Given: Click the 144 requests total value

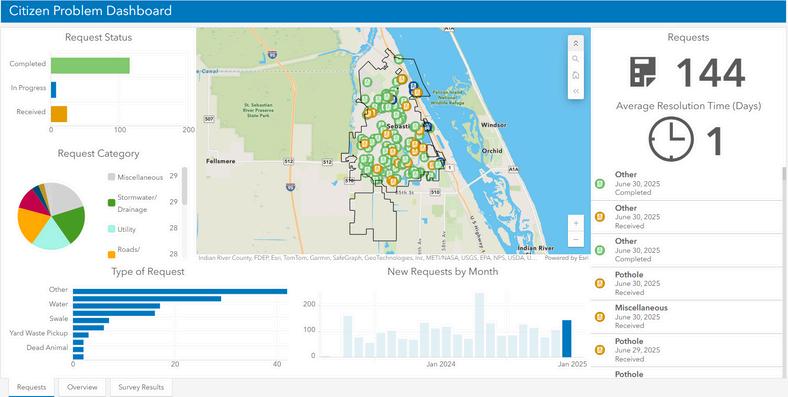Looking at the screenshot, I should pos(710,73).
